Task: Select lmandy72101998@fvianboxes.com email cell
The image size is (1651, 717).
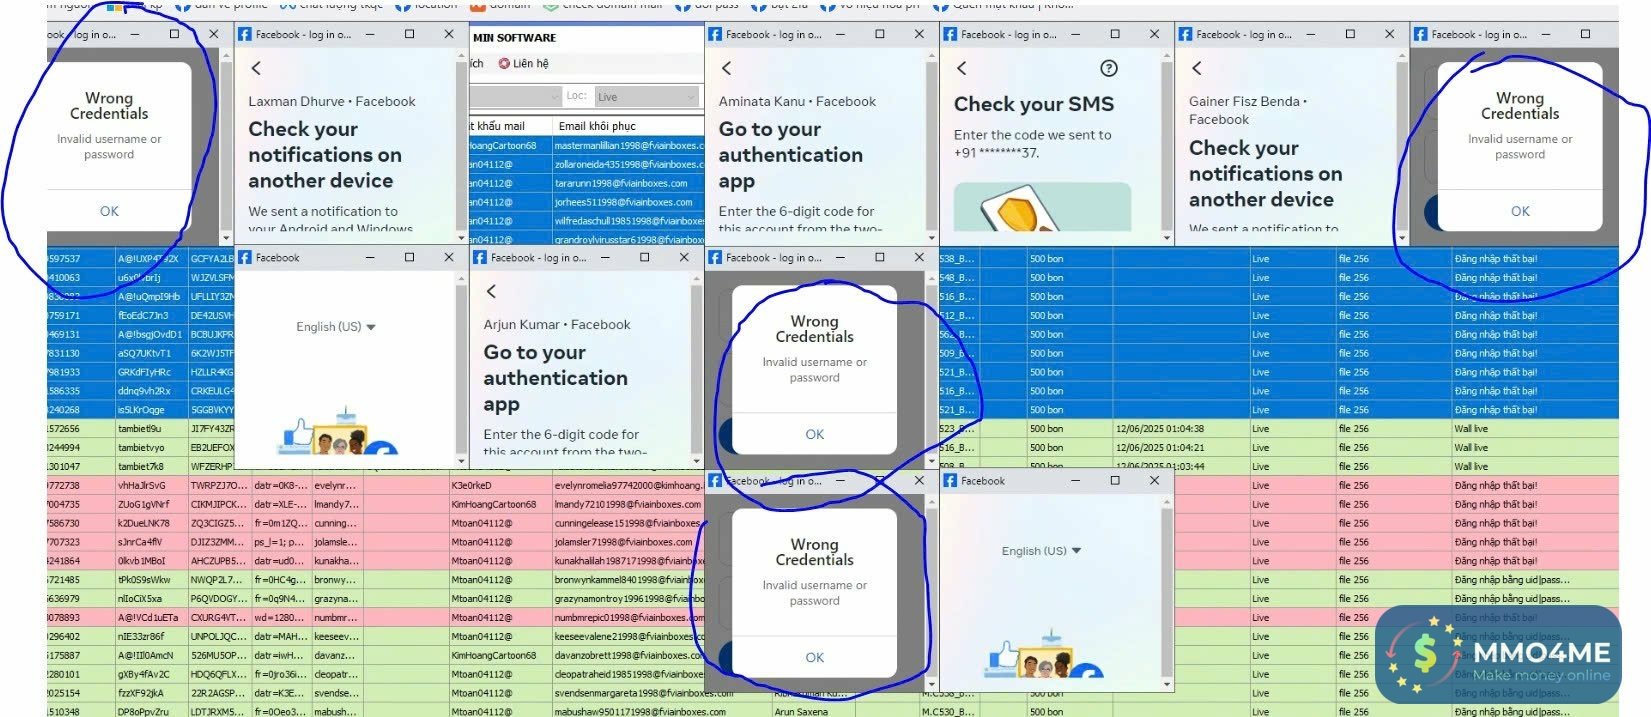Action: pyautogui.click(x=629, y=505)
